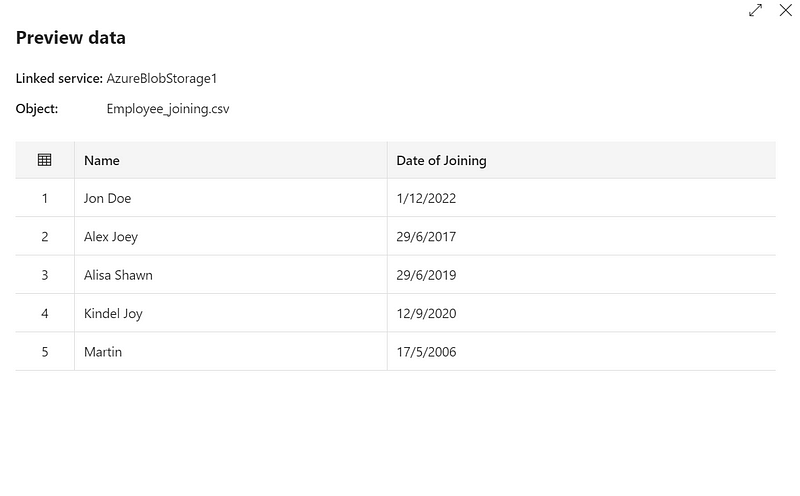Click the Employee_joining.csv object name
800x496 pixels.
click(168, 109)
